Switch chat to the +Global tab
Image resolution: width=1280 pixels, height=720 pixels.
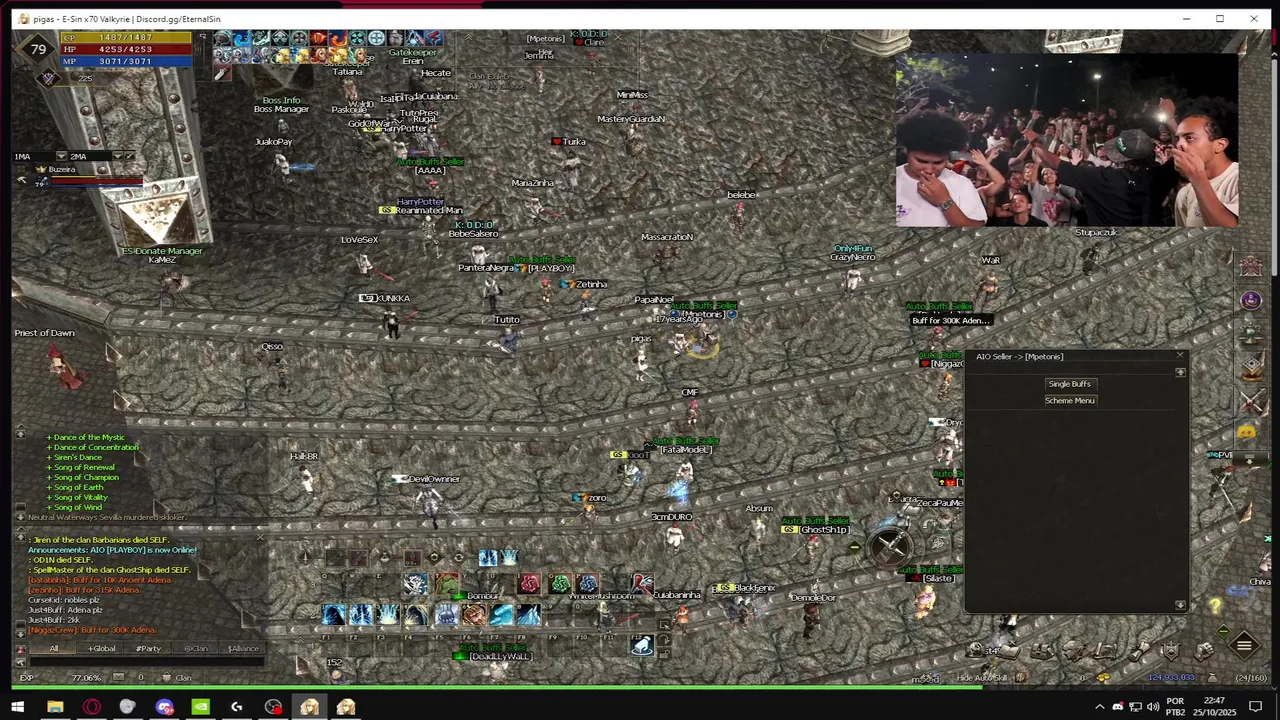point(102,648)
